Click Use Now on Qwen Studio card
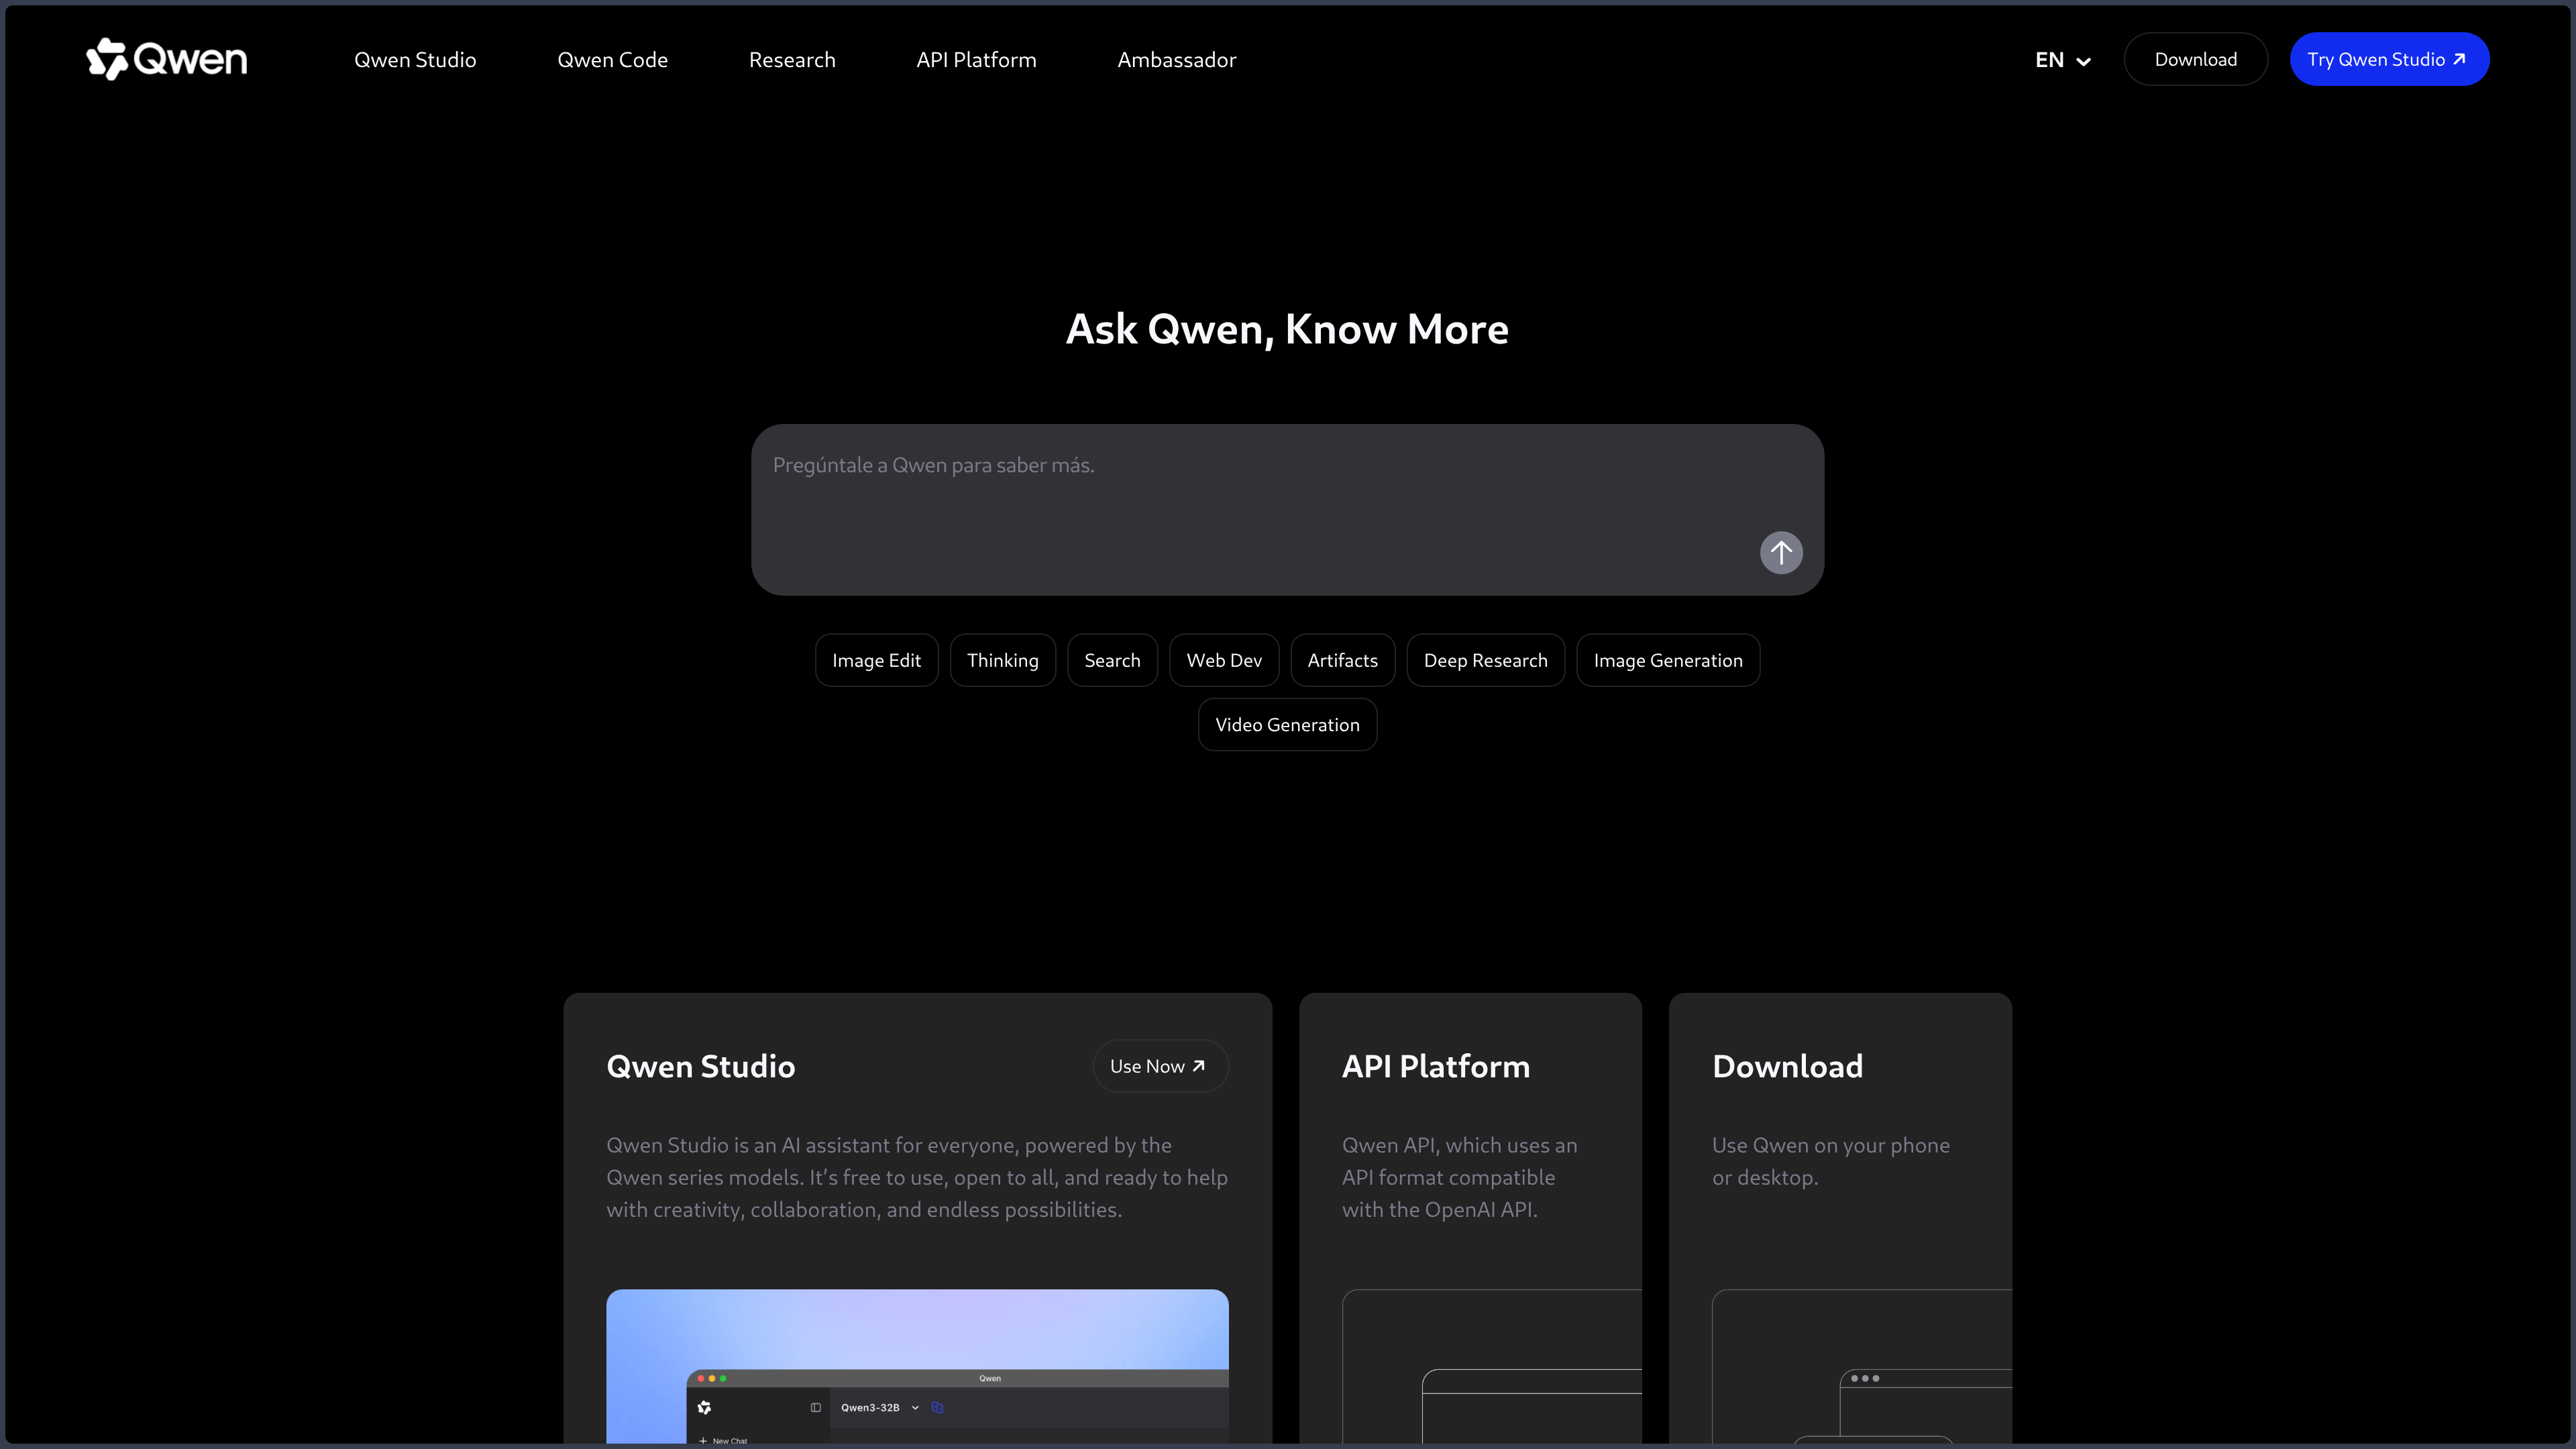 (x=1160, y=1066)
